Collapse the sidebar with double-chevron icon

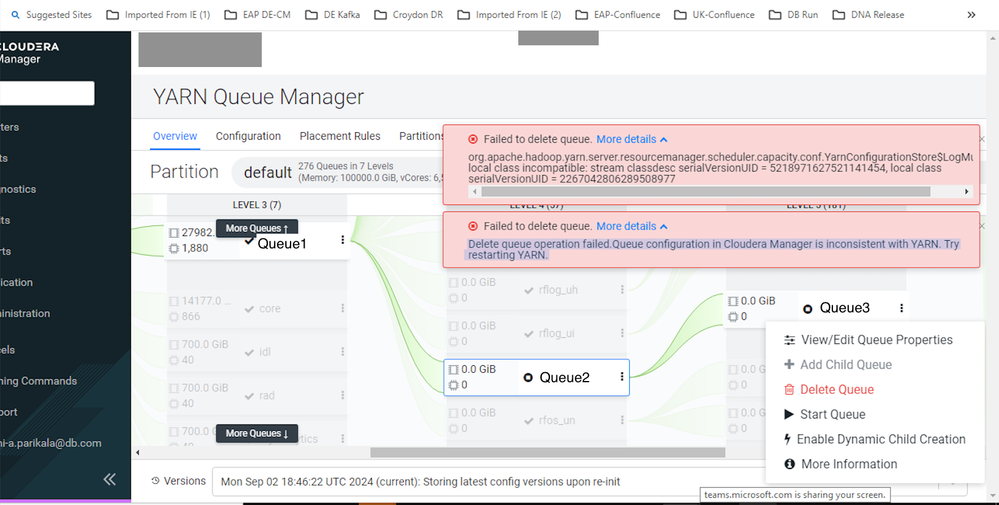[x=110, y=479]
